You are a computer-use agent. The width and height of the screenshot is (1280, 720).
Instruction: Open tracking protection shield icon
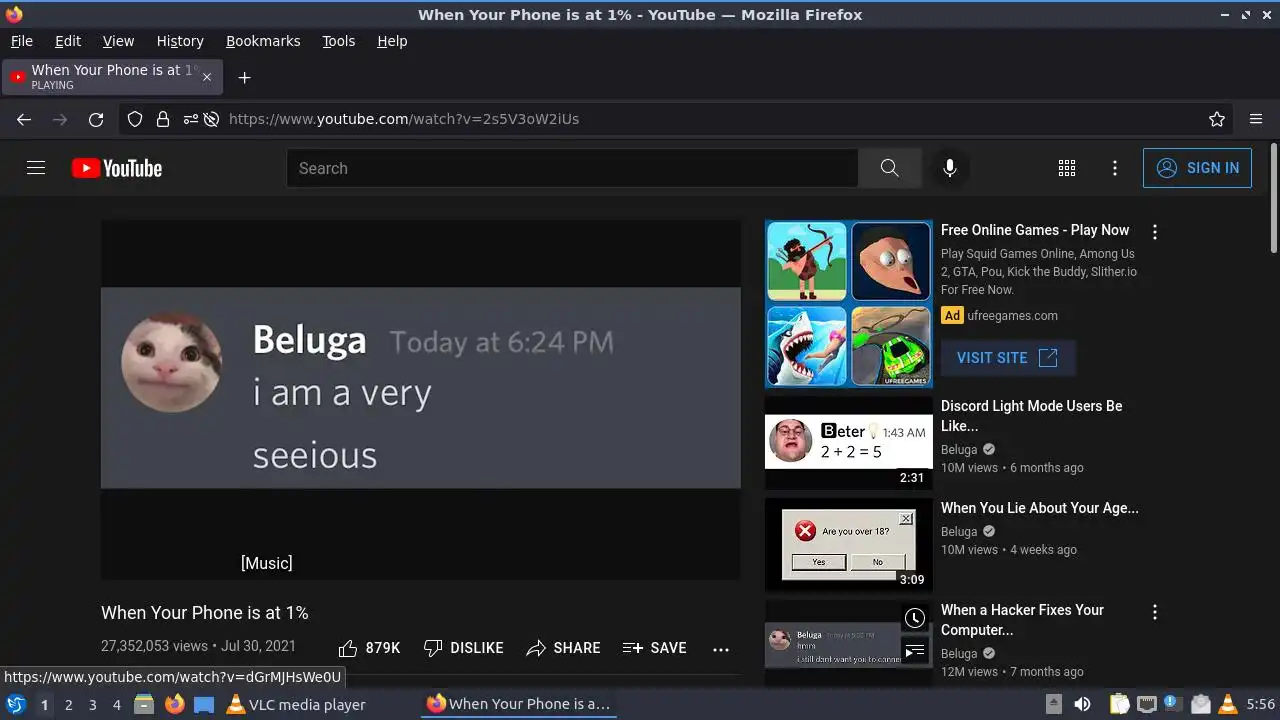[x=135, y=119]
